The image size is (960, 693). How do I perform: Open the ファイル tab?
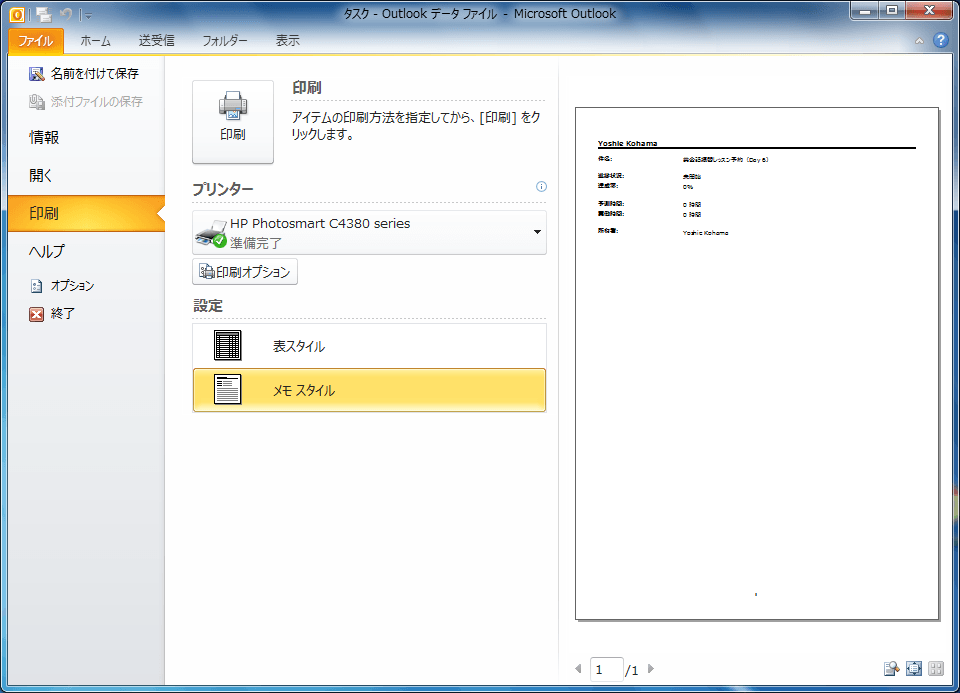[x=36, y=41]
